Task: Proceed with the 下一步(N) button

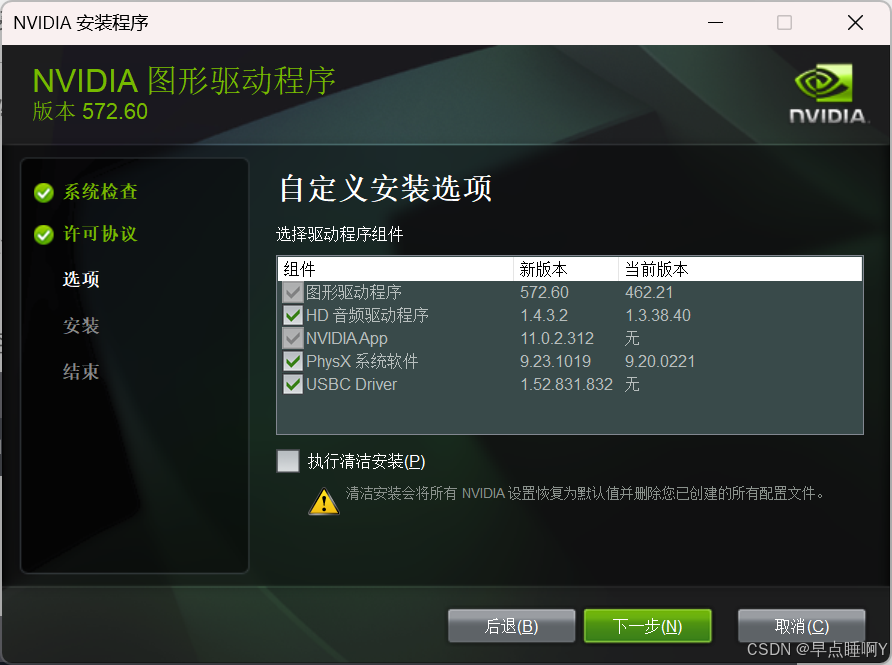Action: (x=647, y=626)
